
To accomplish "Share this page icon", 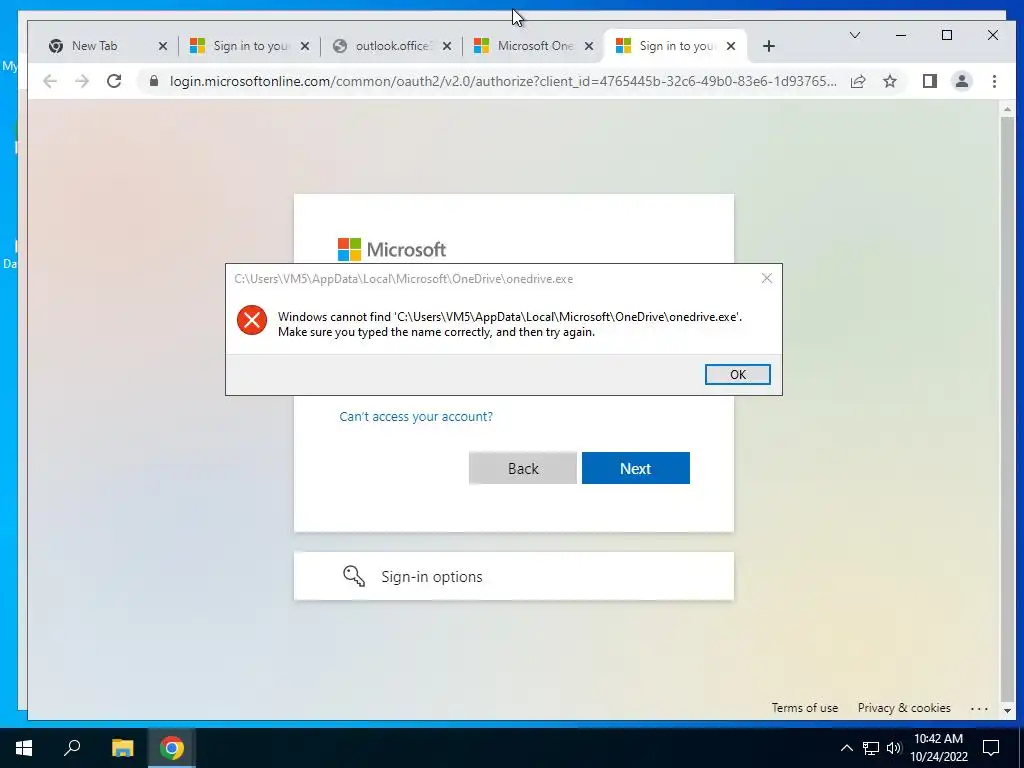I will tap(858, 81).
